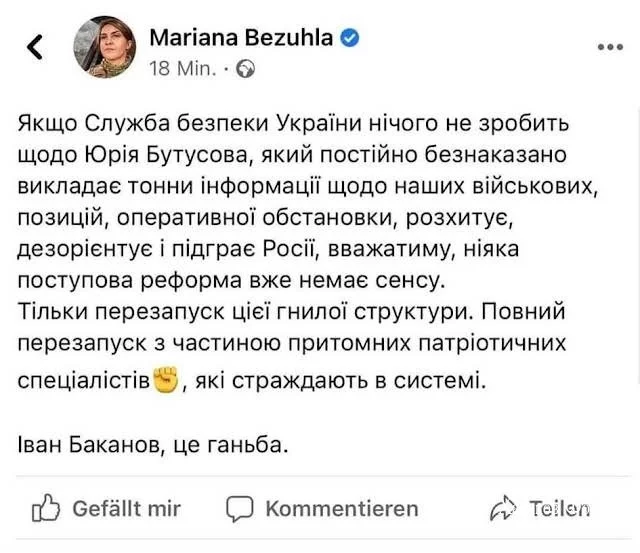Image resolution: width=640 pixels, height=553 pixels.
Task: Open the three-dot post options menu
Action: pyautogui.click(x=608, y=46)
